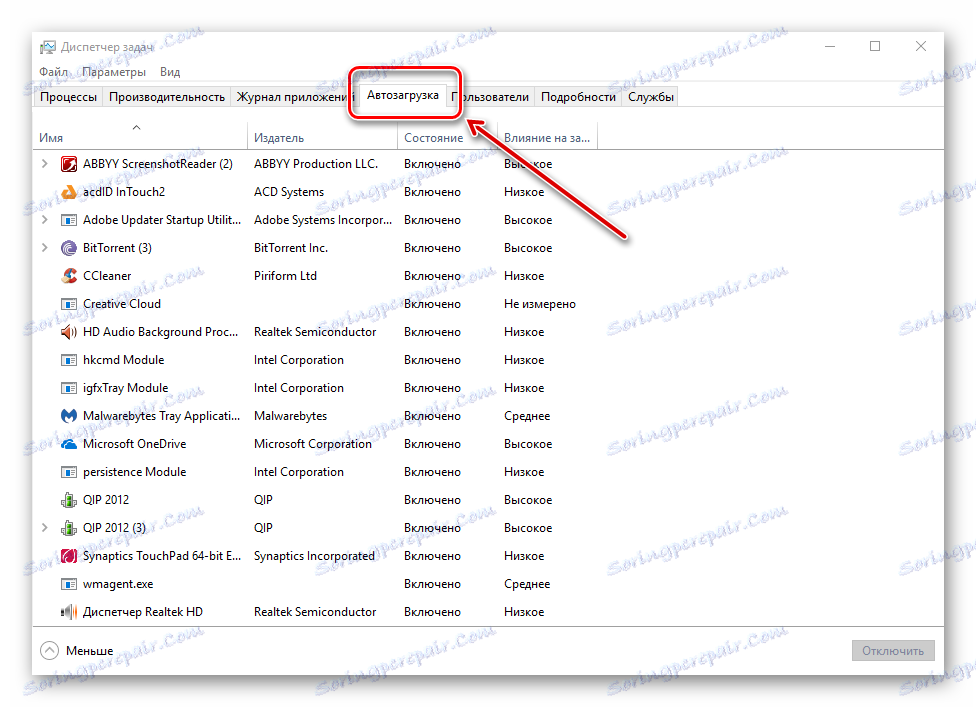The height and width of the screenshot is (707, 976).
Task: Click the Malwarebytes Tray Application icon
Action: pyautogui.click(x=68, y=416)
